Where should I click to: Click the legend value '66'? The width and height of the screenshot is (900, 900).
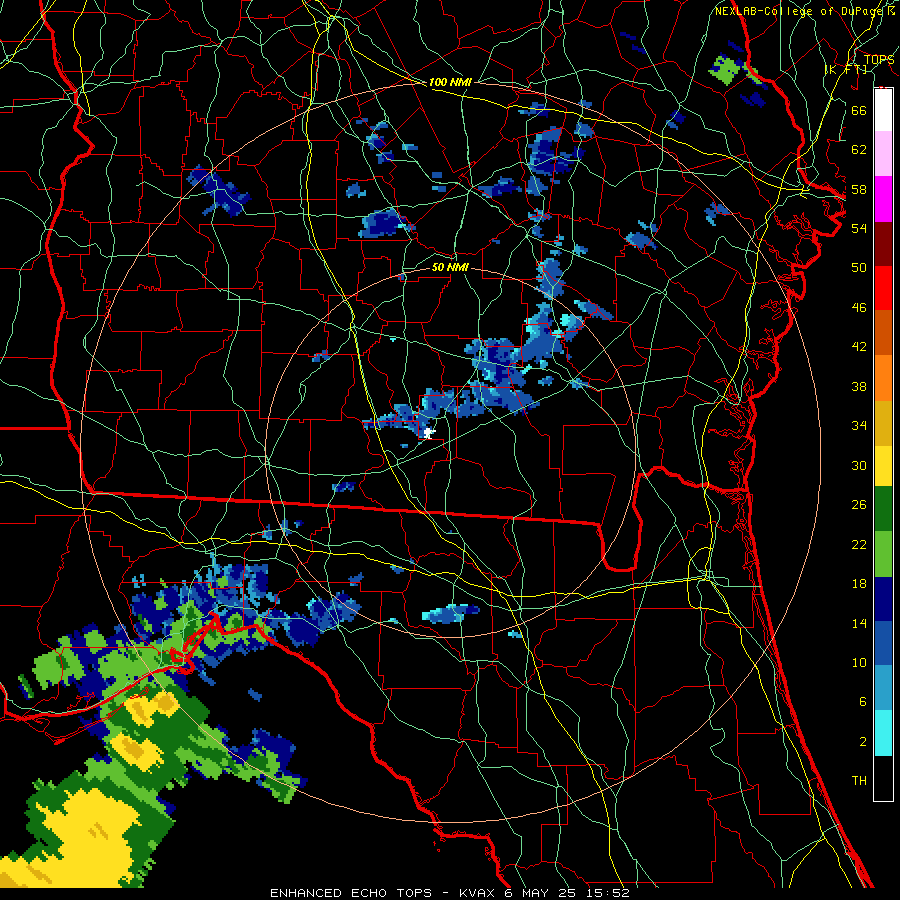coord(859,110)
